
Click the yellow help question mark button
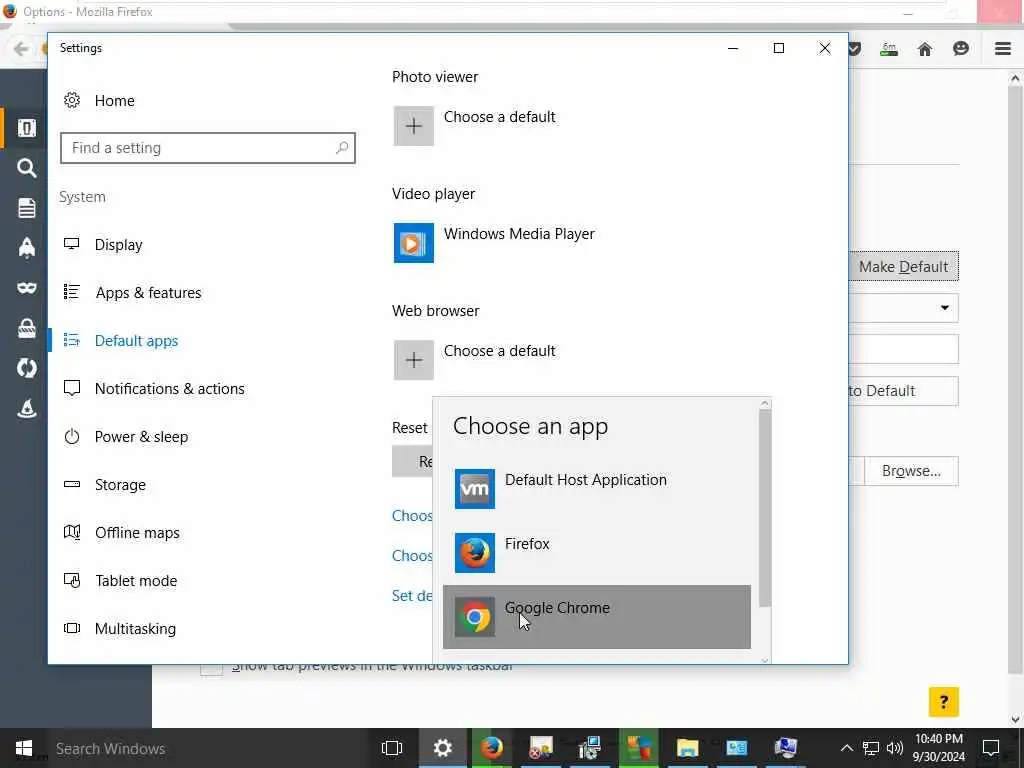point(944,702)
